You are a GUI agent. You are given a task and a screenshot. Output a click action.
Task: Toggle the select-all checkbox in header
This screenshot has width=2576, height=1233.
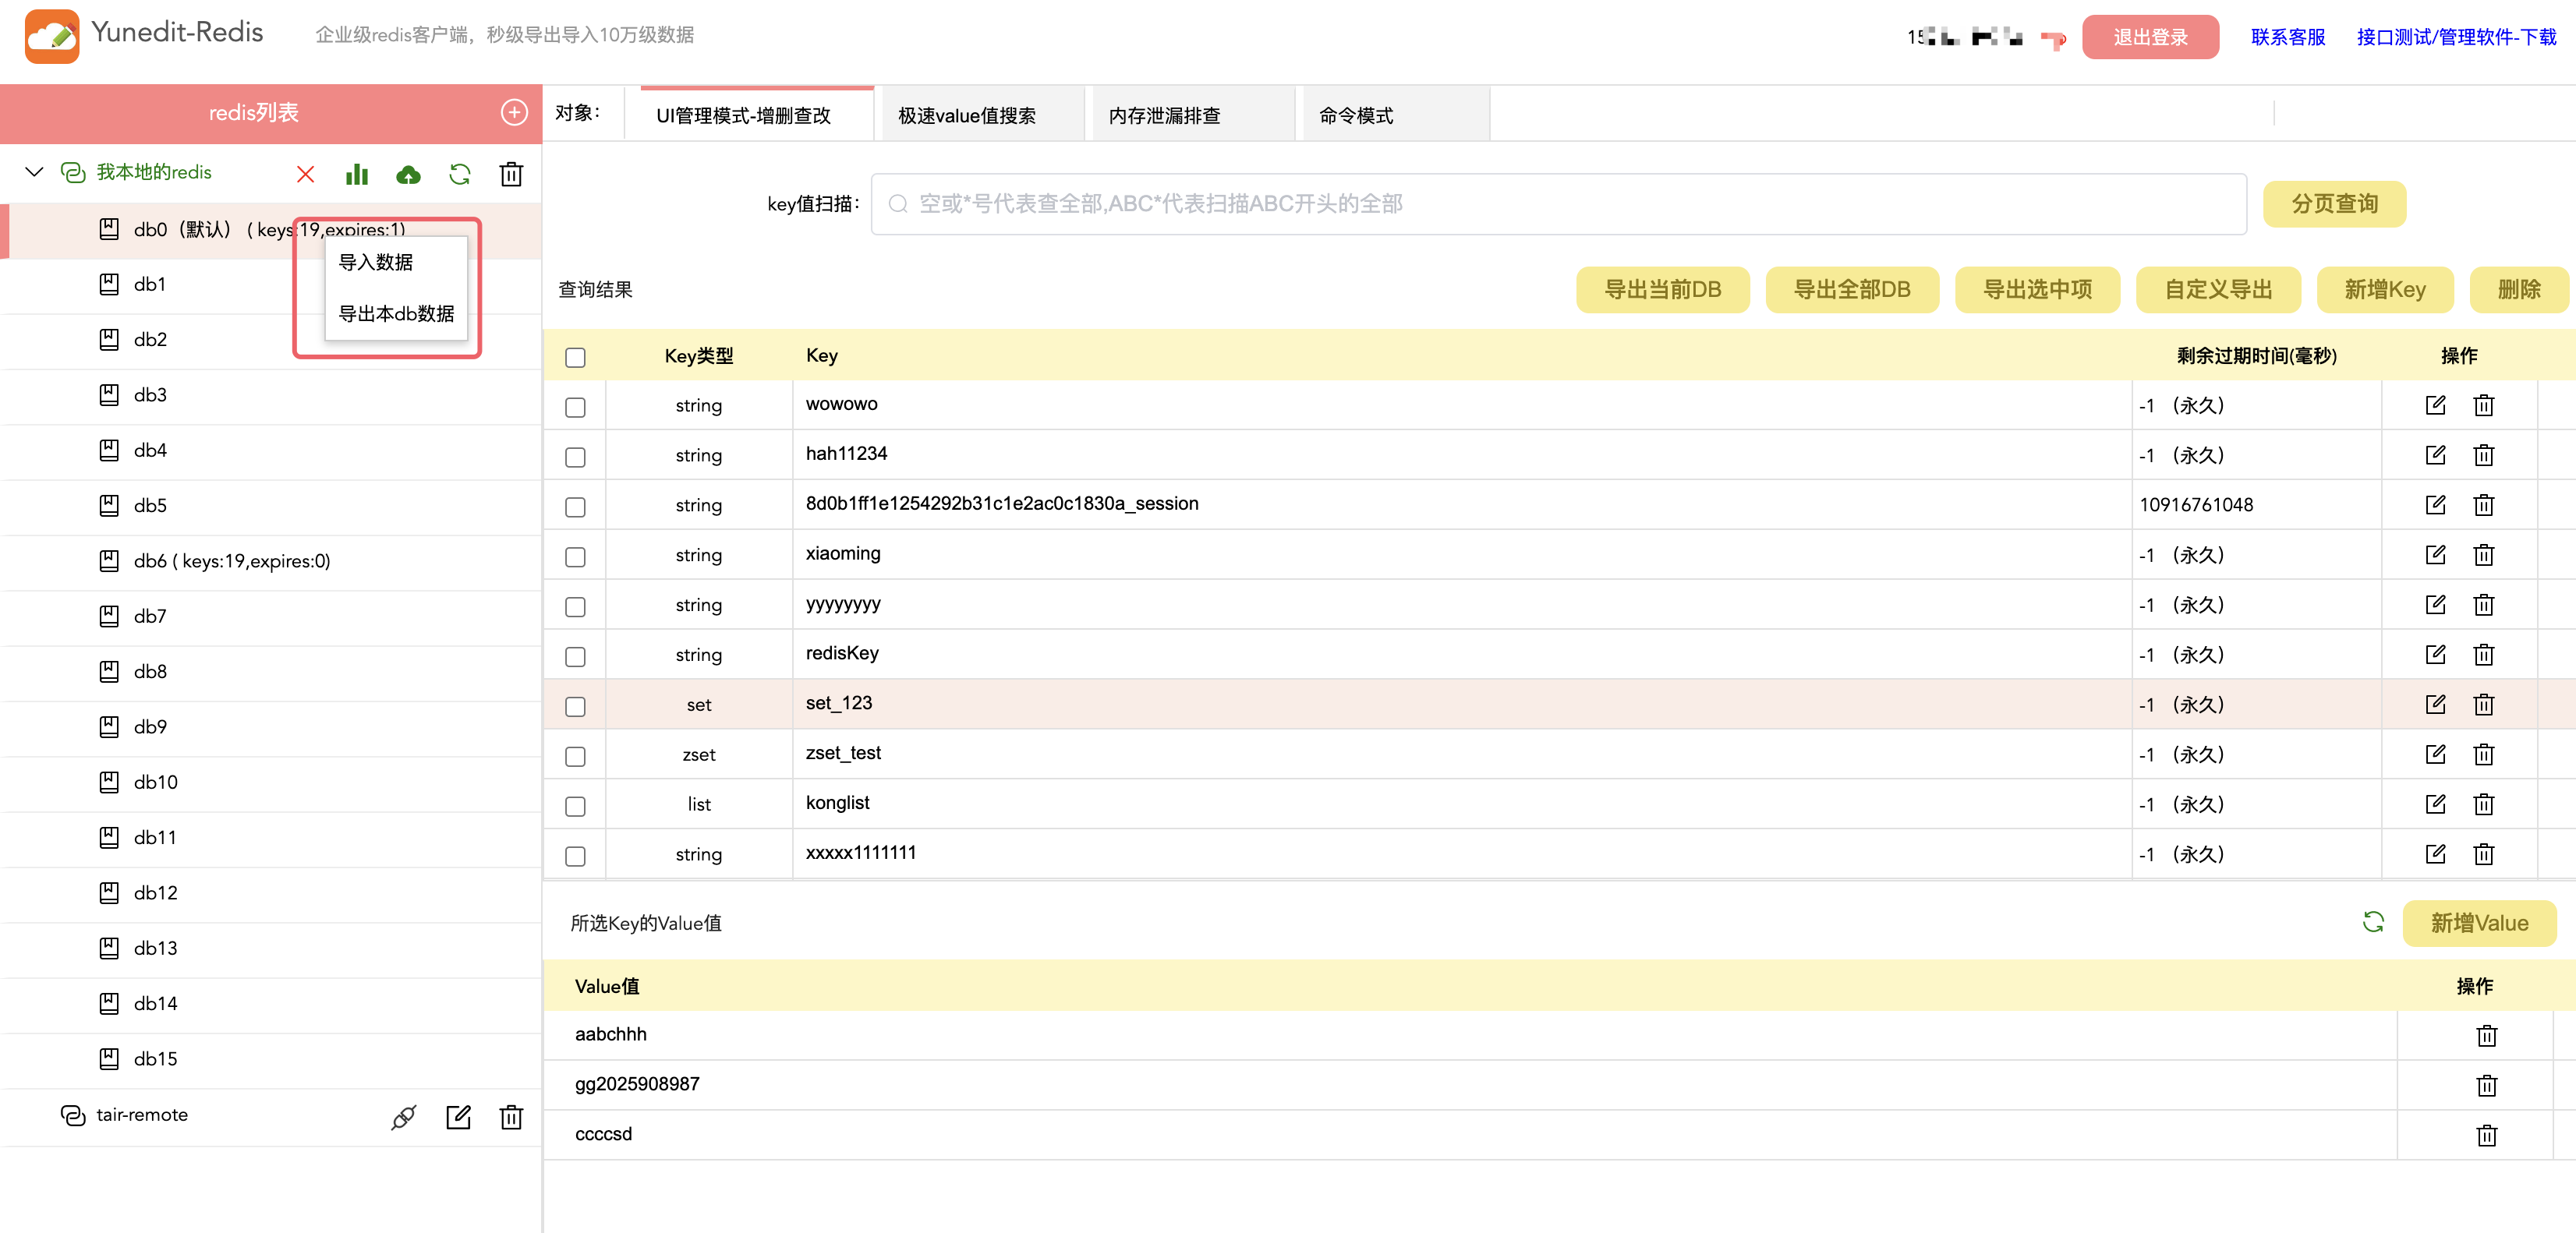575,357
